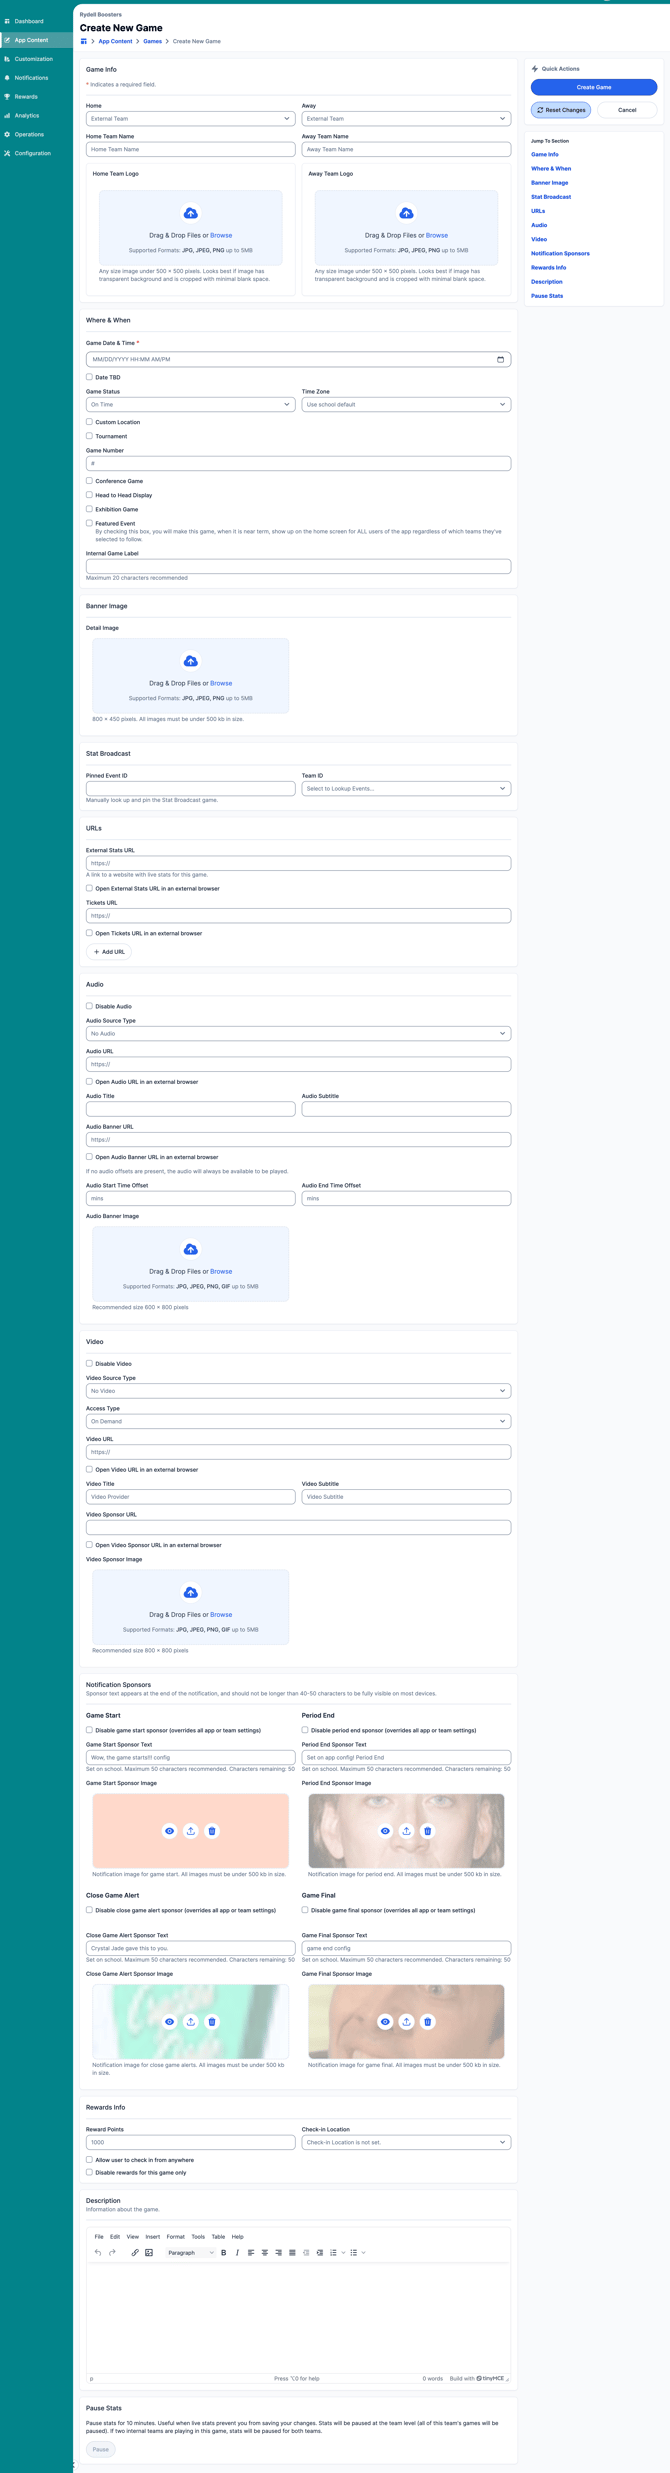
Task: Toggle Italic in the description editor
Action: click(x=237, y=2253)
